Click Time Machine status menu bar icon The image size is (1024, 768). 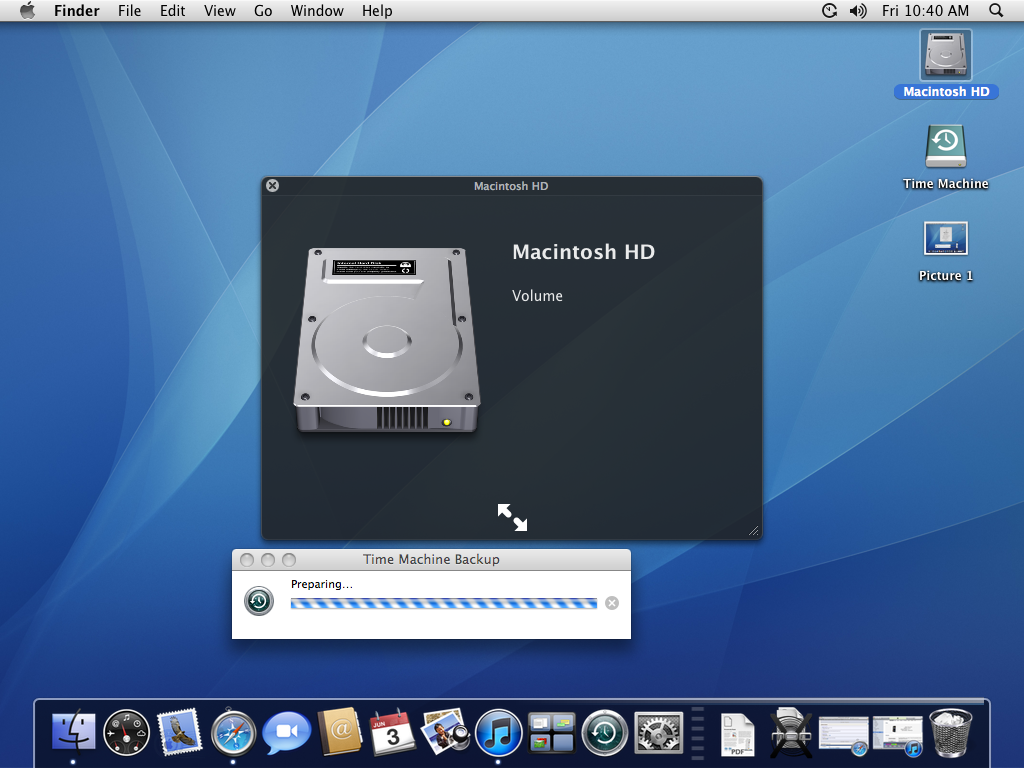click(829, 10)
